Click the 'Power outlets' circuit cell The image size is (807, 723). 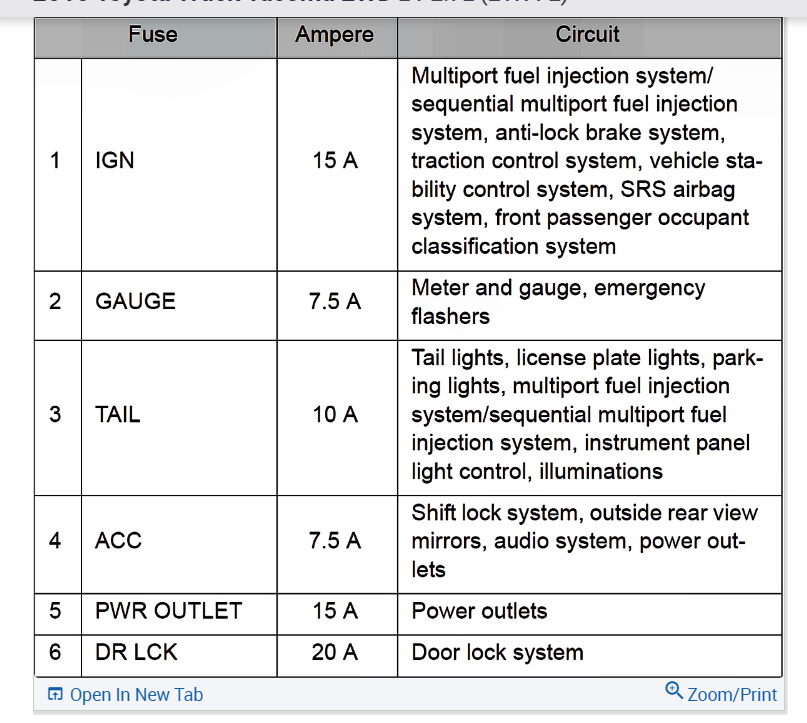(x=479, y=611)
